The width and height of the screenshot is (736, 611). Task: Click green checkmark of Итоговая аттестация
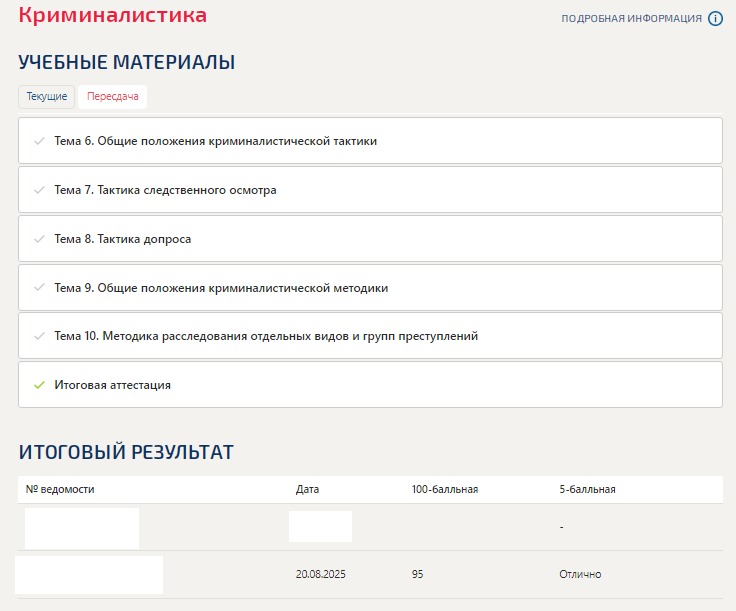click(x=39, y=385)
